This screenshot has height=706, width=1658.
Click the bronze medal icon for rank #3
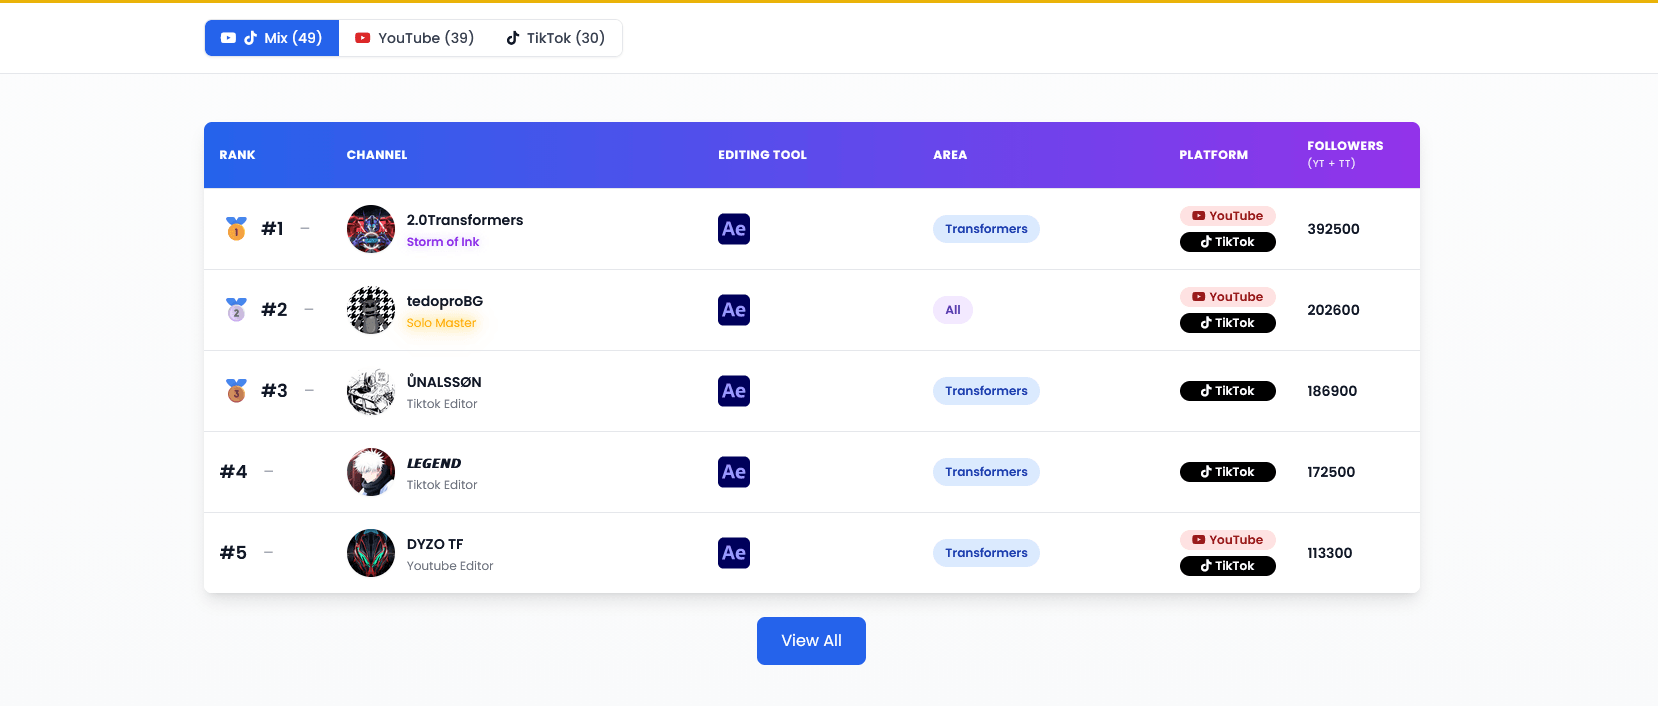pos(236,391)
